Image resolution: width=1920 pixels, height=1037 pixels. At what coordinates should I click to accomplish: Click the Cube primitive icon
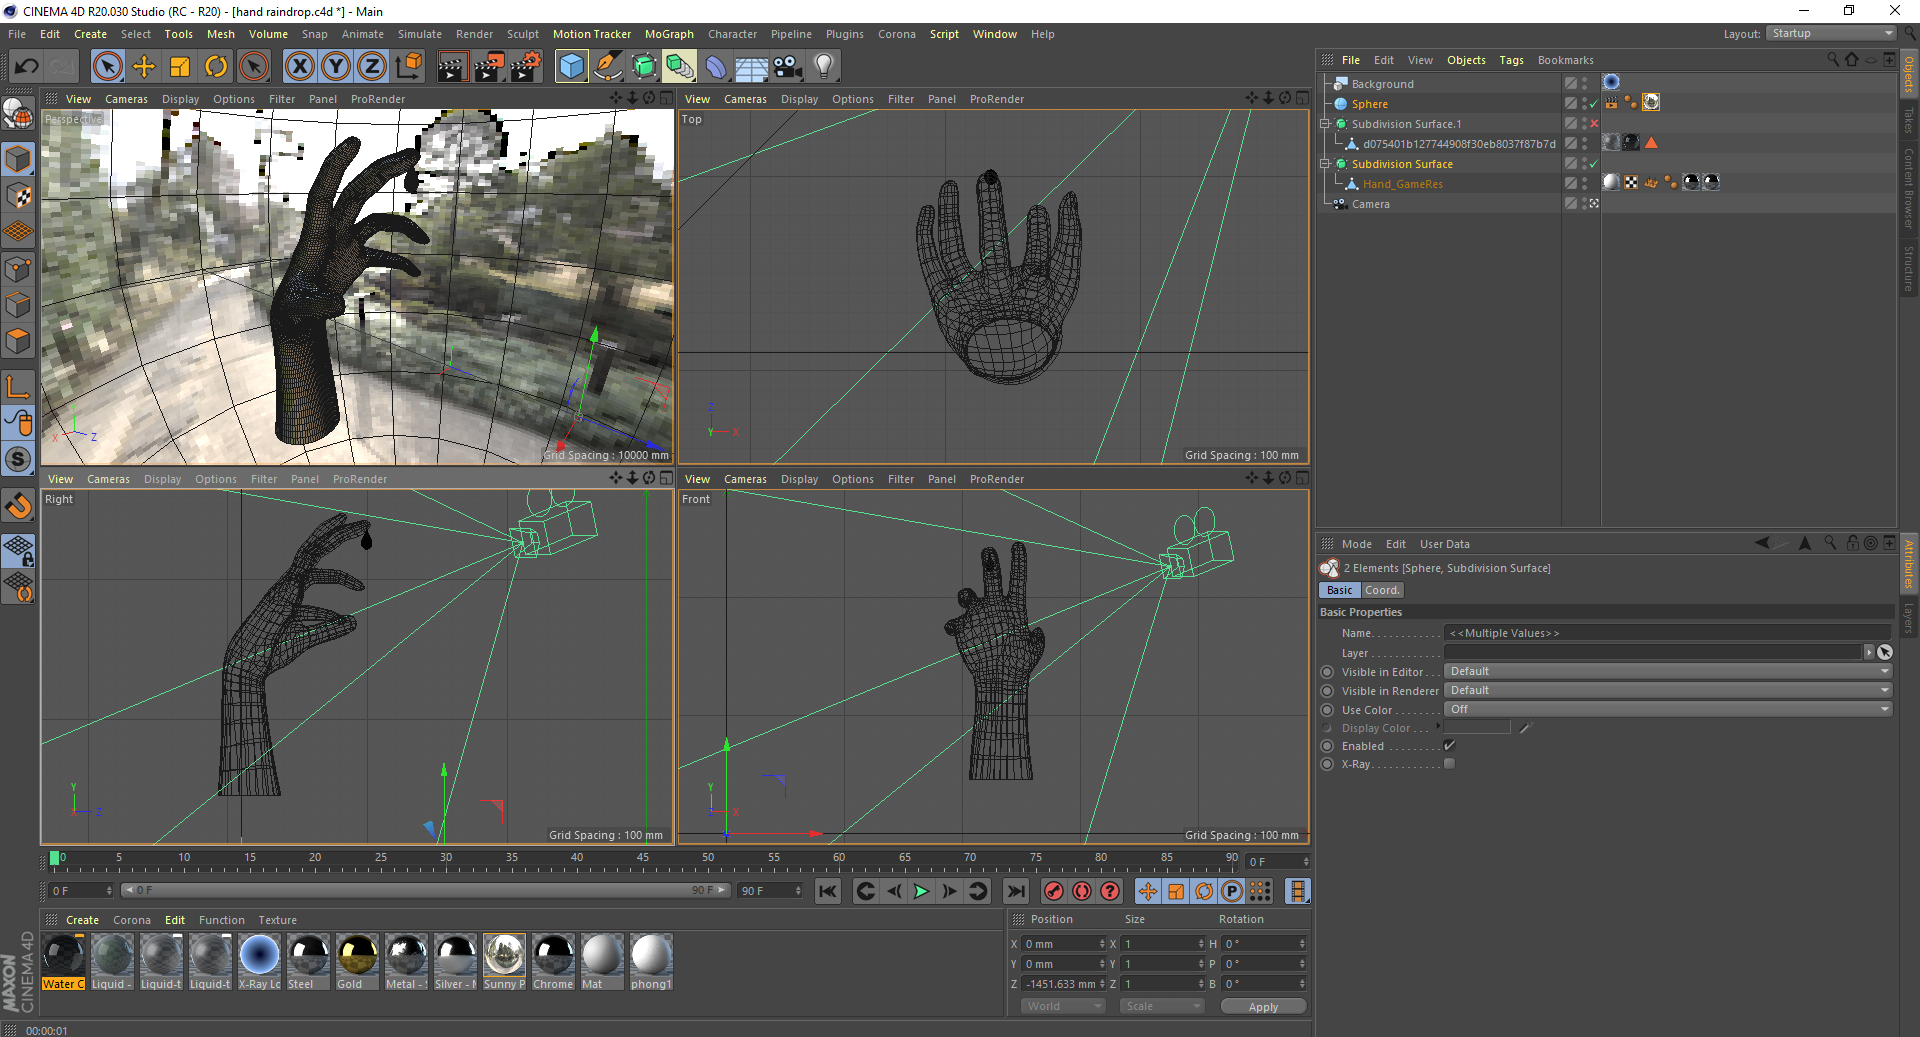(x=571, y=67)
